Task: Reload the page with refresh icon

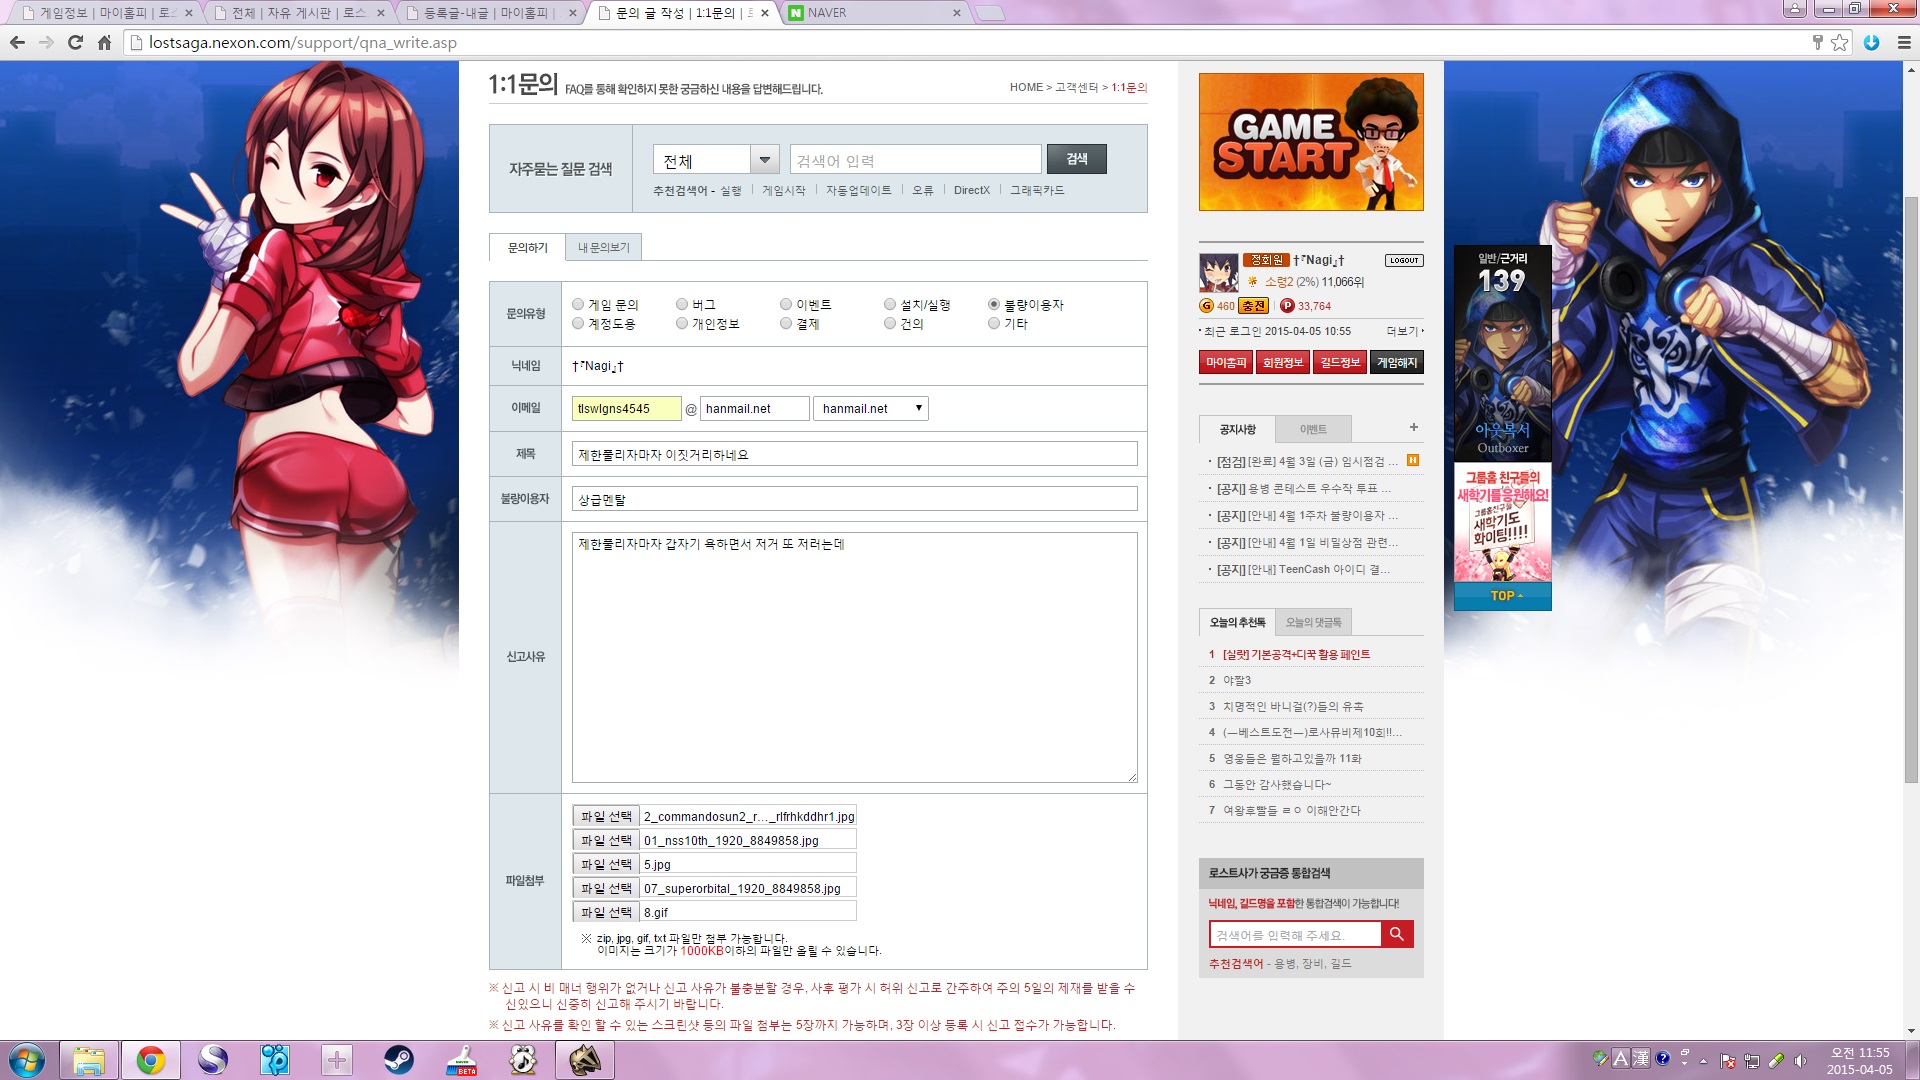Action: (75, 43)
